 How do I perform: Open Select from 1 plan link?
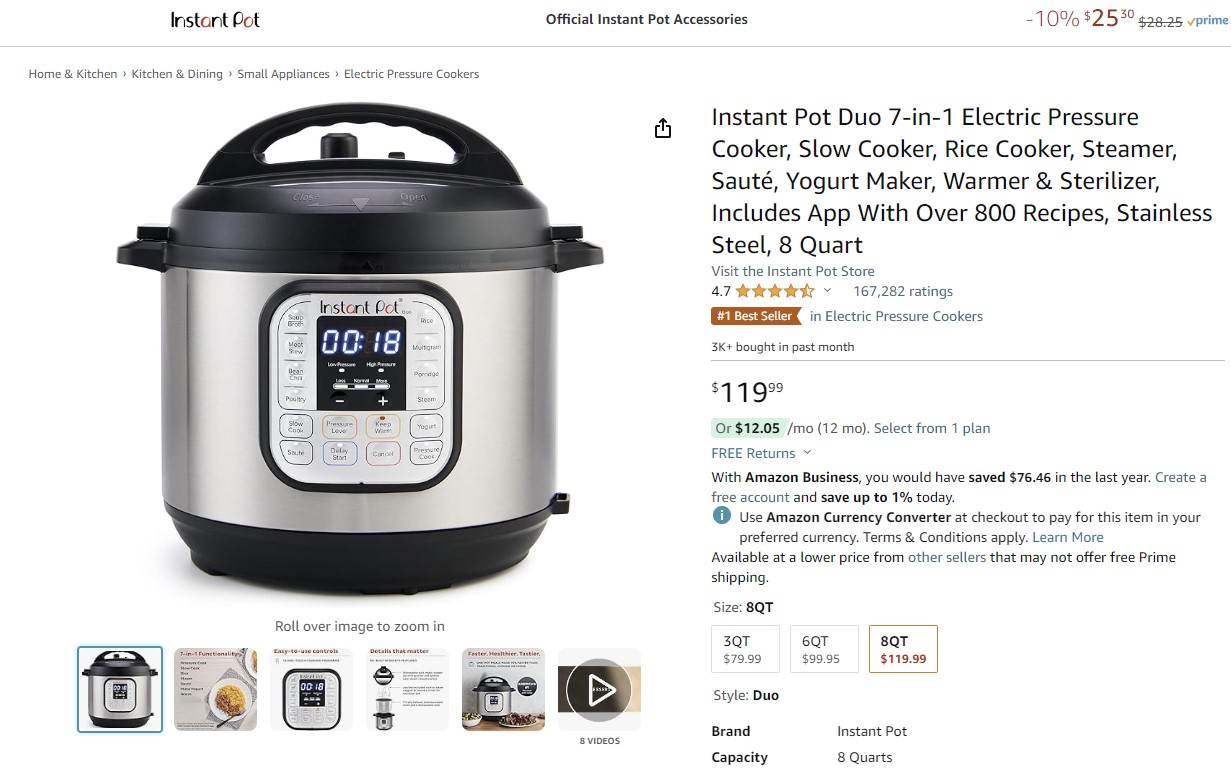pyautogui.click(x=932, y=428)
